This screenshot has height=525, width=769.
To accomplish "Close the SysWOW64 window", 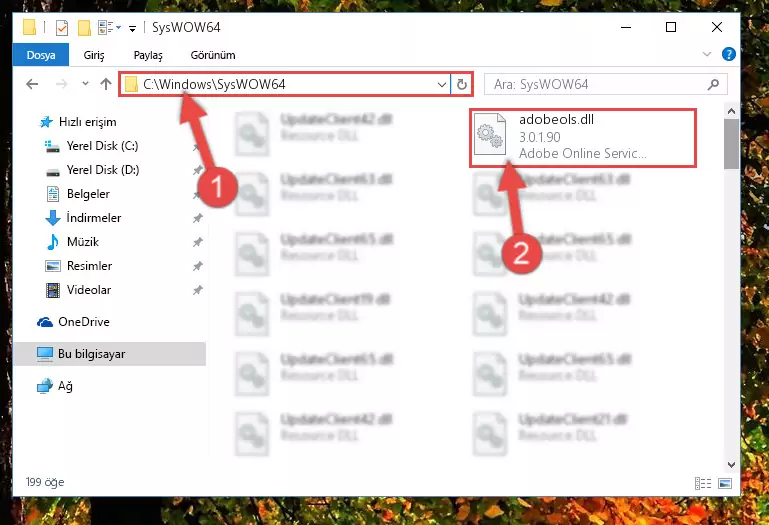I will point(717,27).
